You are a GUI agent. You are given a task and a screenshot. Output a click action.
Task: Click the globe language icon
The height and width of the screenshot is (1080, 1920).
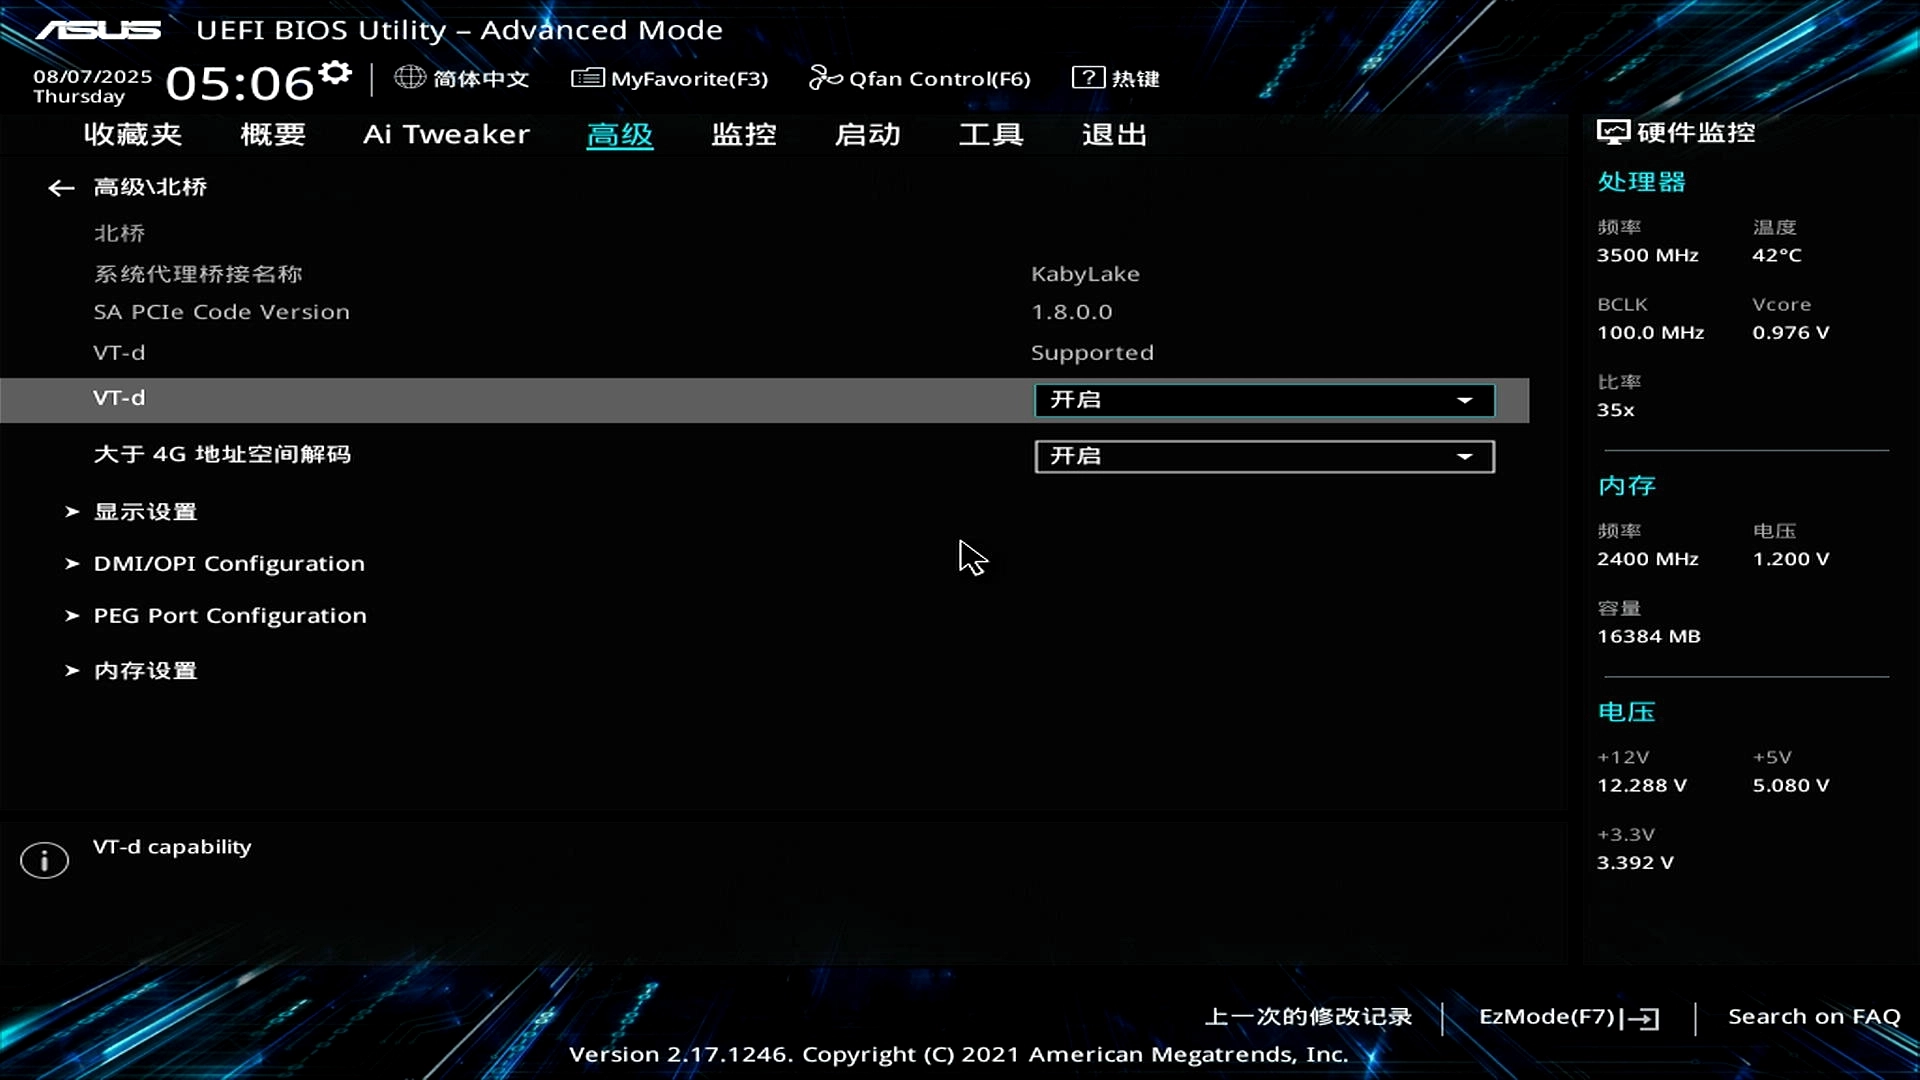(409, 77)
